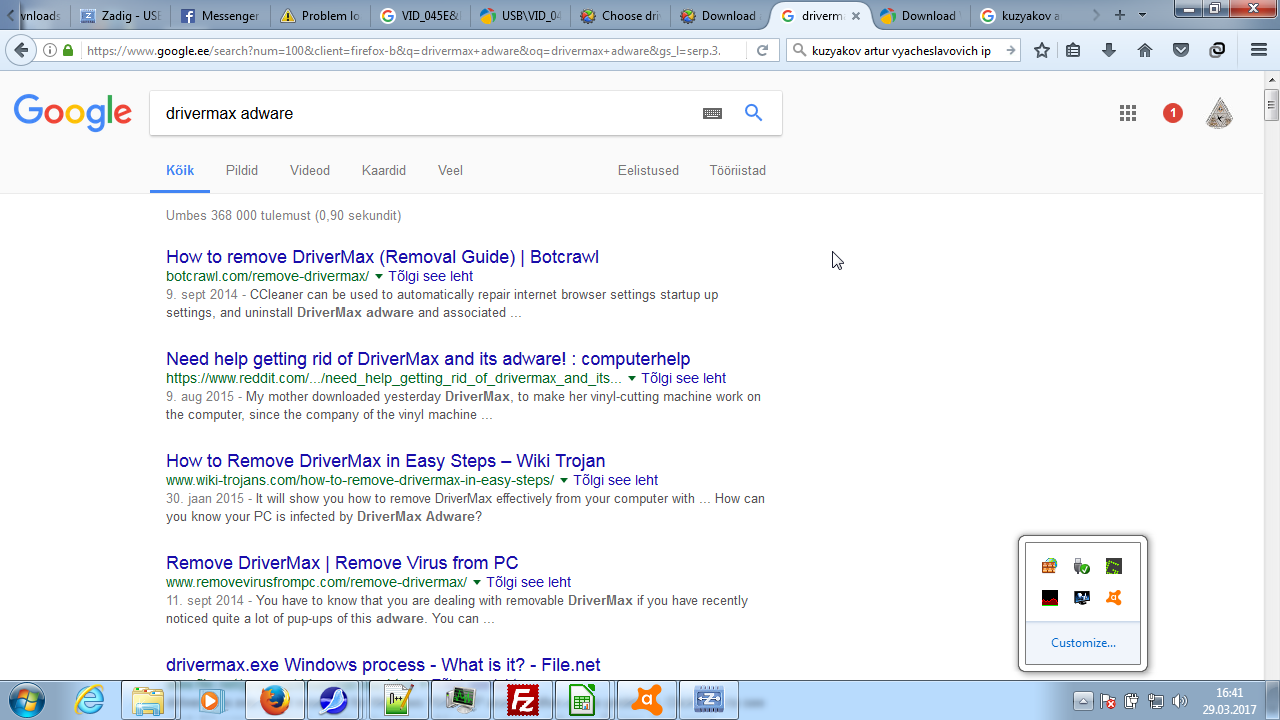
Task: Click the firewall brick icon in tray popup
Action: (x=1049, y=567)
